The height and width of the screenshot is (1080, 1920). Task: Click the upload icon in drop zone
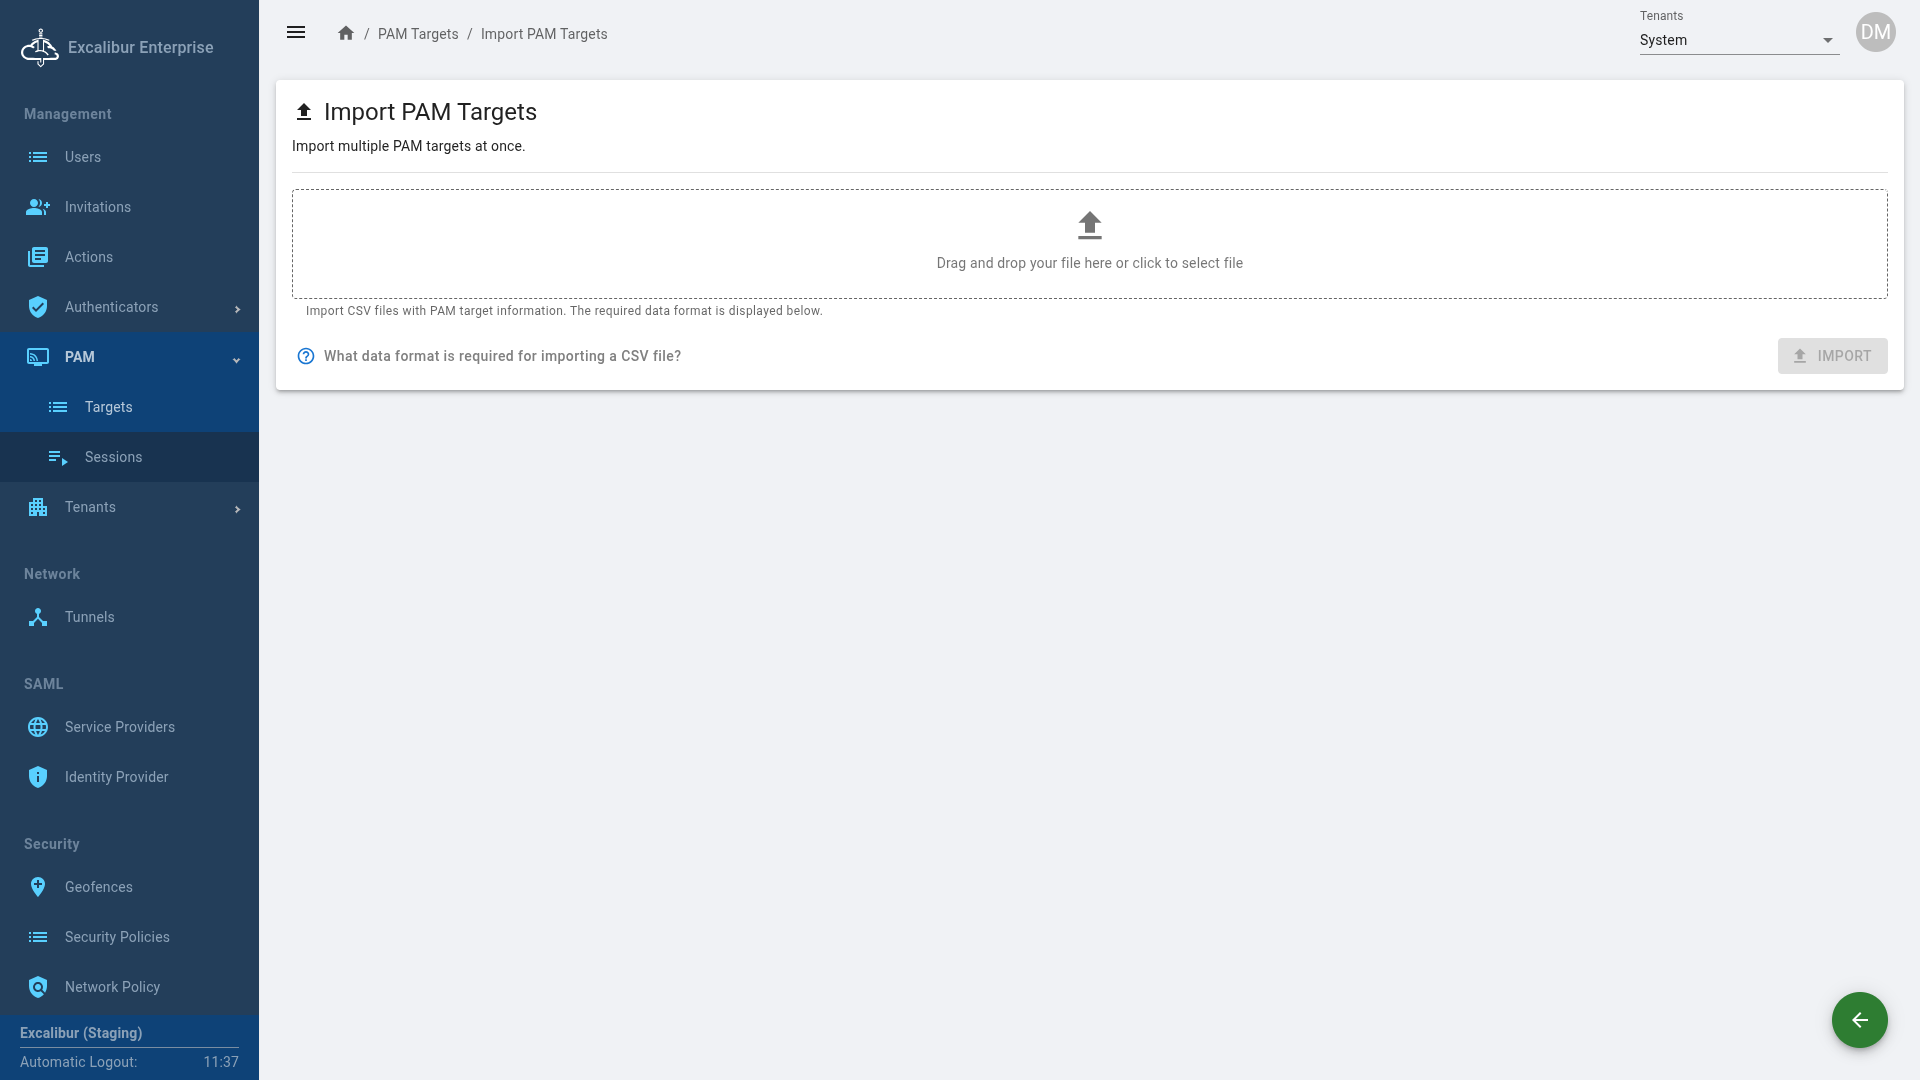[x=1089, y=226]
